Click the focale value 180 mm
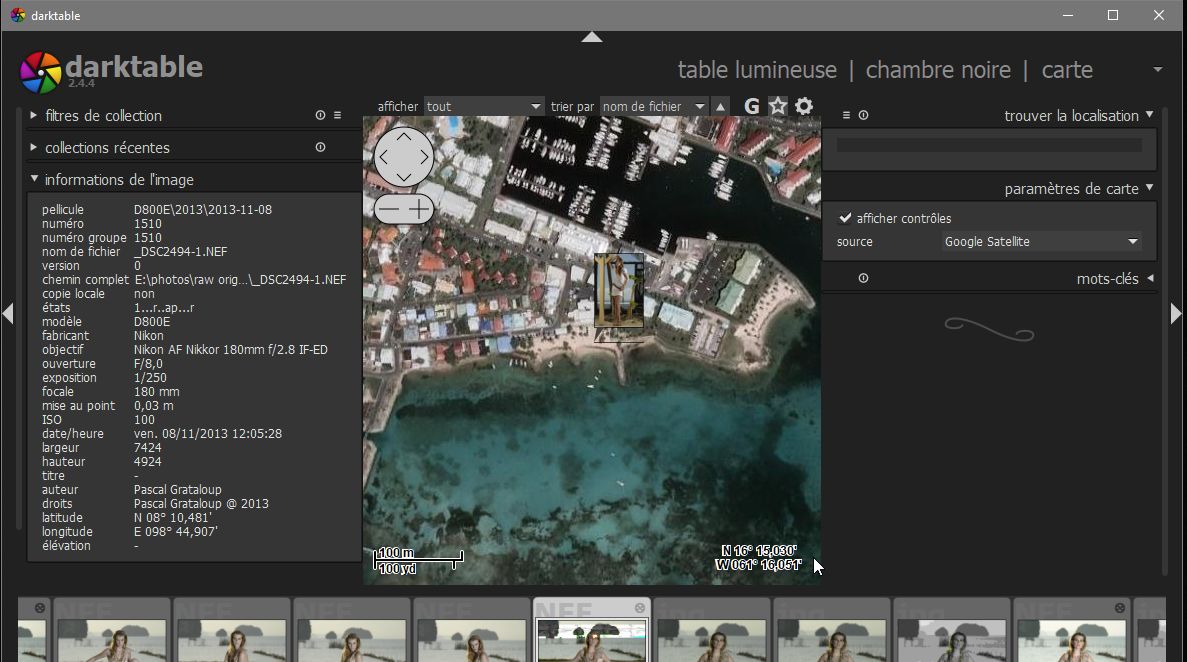This screenshot has height=662, width=1187. [x=156, y=392]
